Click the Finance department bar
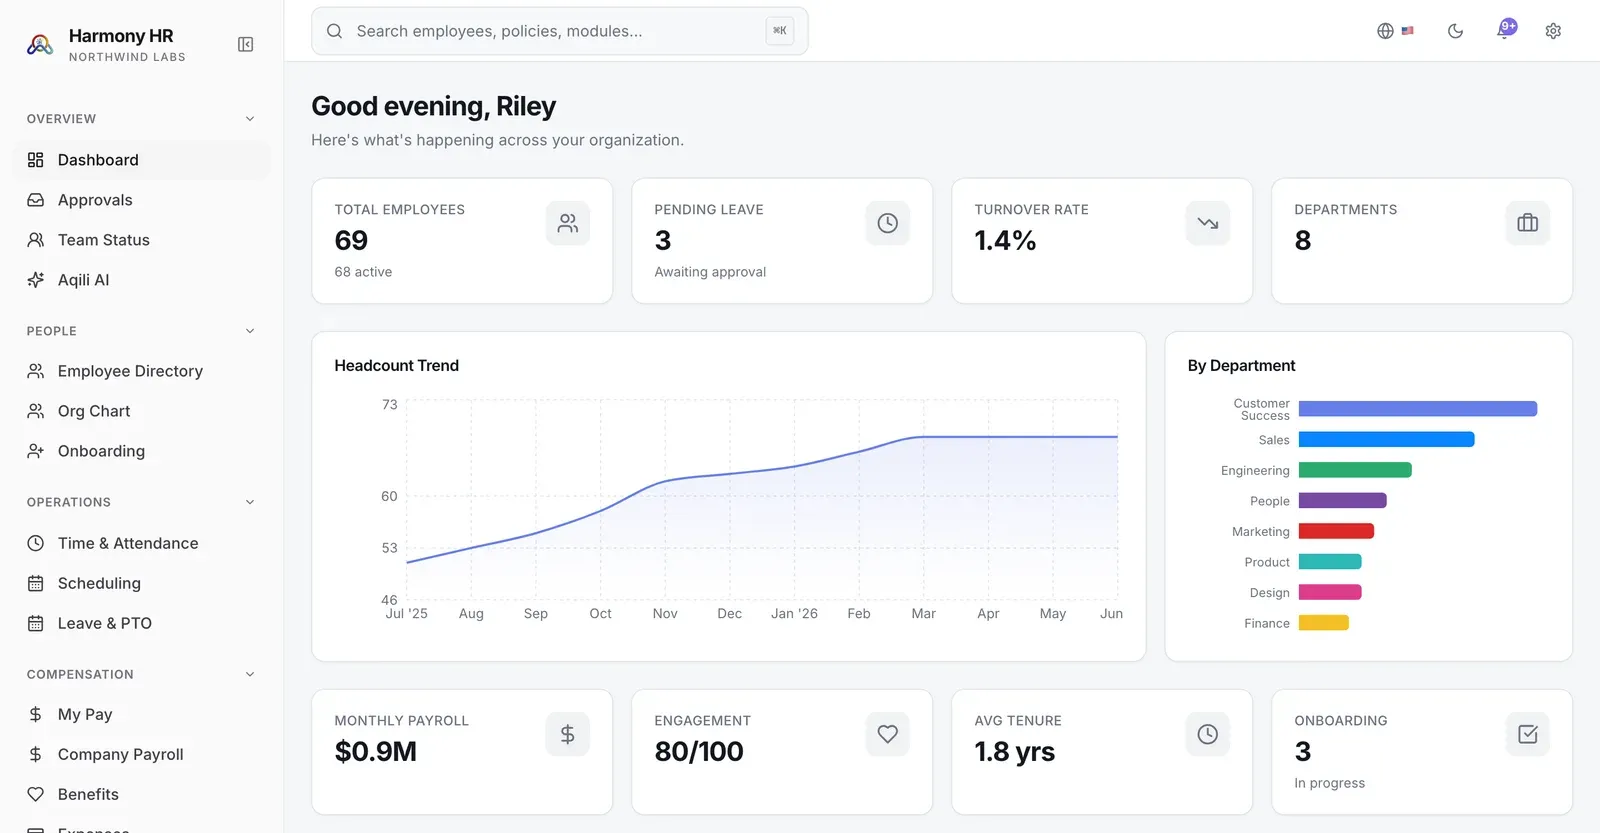 point(1323,623)
